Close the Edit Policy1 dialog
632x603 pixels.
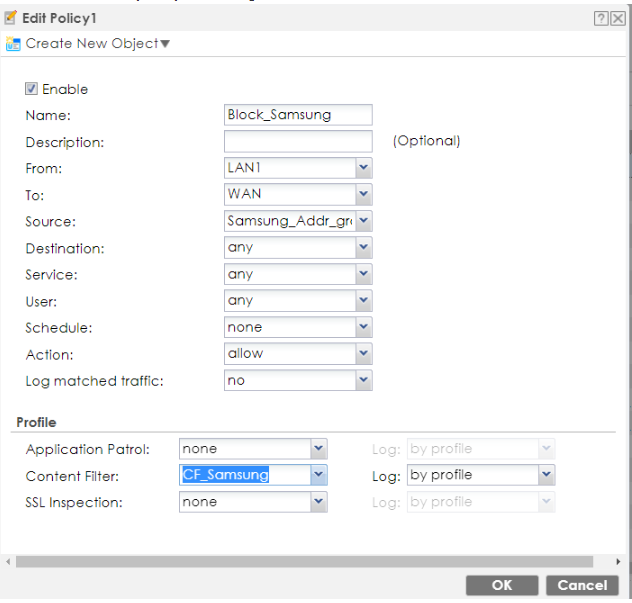617,19
